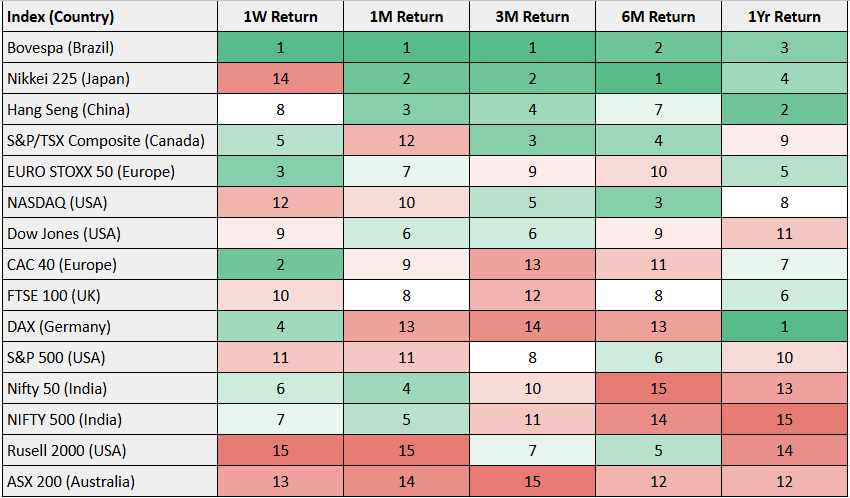
Task: Click the EURO STOXX 50 (Europe) label
Action: tap(90, 172)
